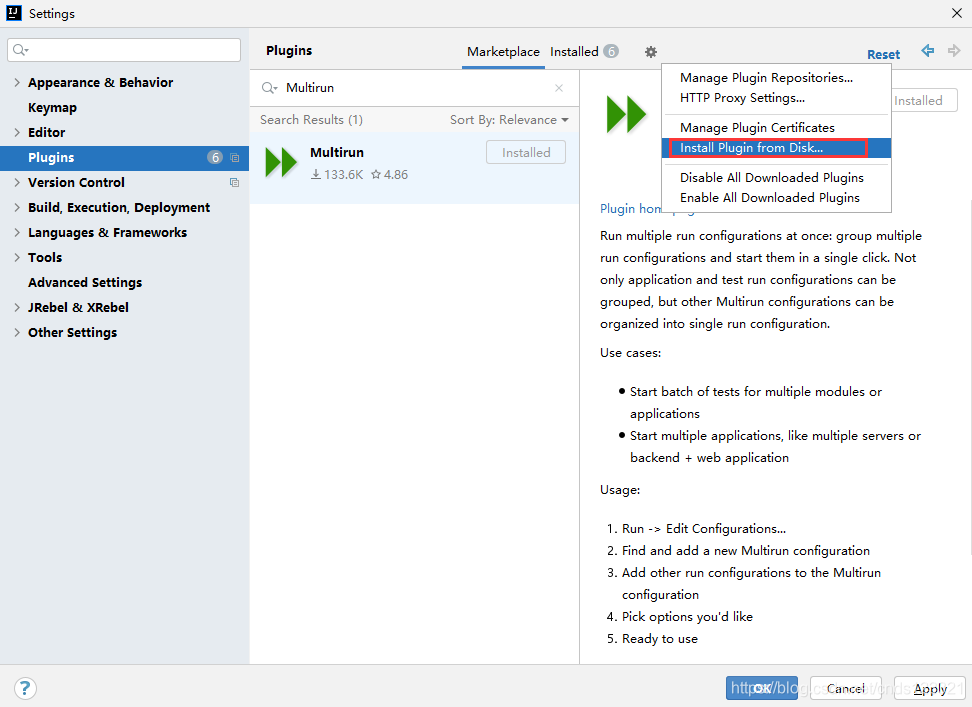Click the OK button

point(762,688)
